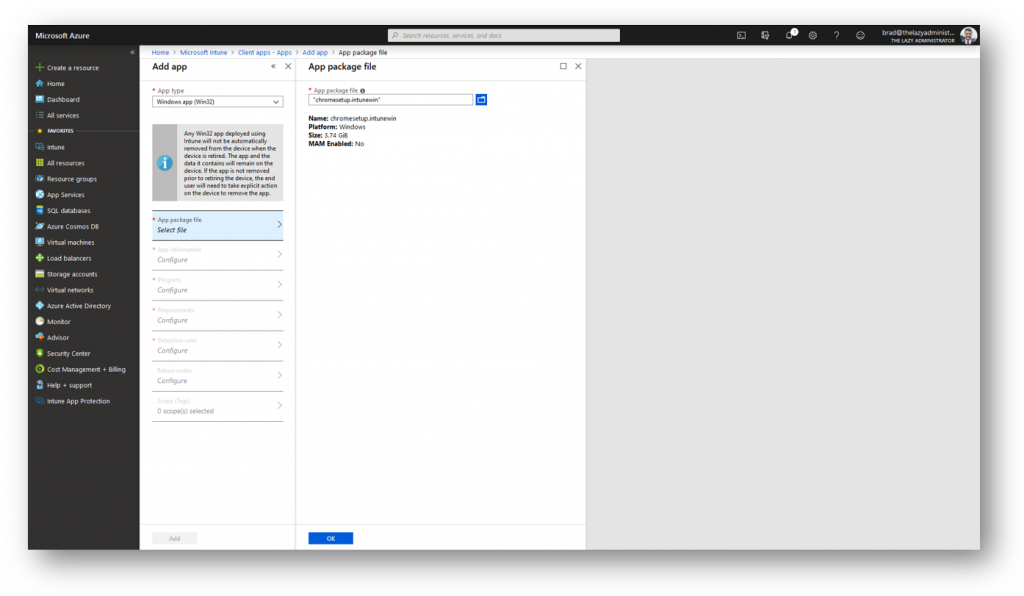Viewport: 1024px width, 596px height.
Task: Click the Win32 app info notice
Action: coord(217,163)
